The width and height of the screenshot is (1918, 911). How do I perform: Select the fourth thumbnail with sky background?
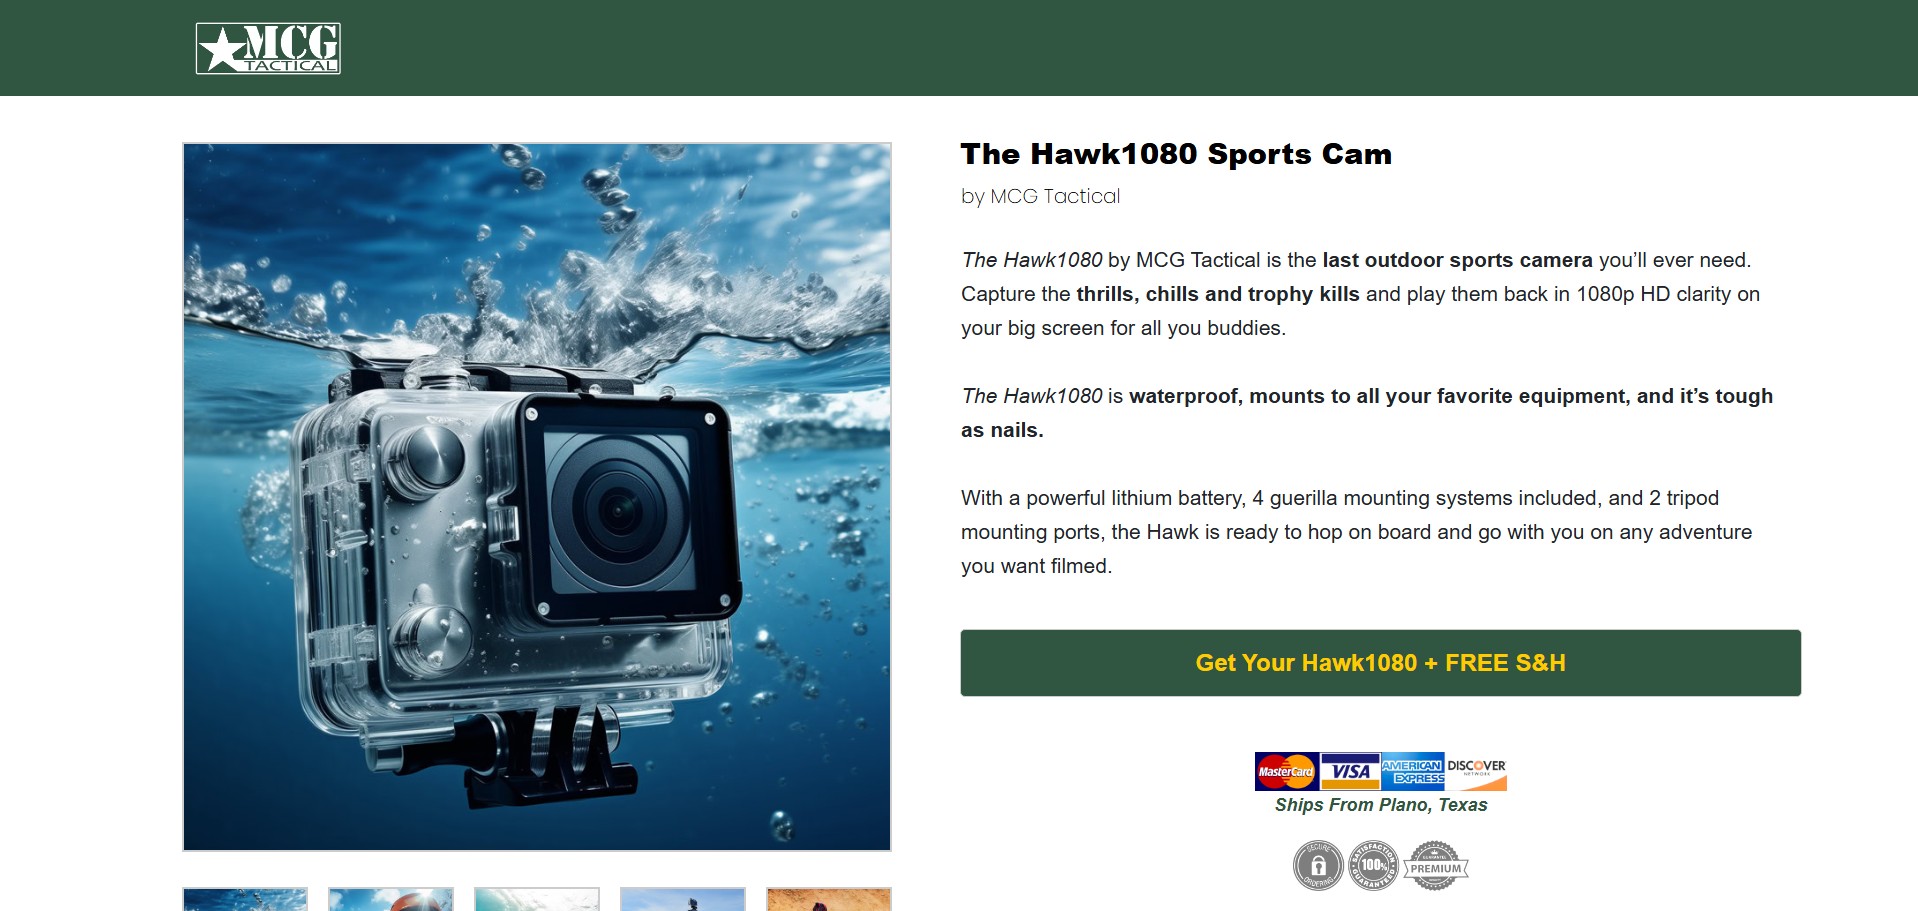683,899
